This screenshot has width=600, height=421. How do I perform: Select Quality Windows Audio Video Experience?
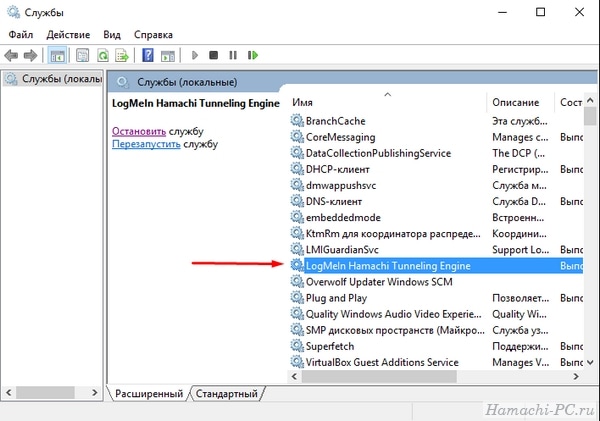436,314
